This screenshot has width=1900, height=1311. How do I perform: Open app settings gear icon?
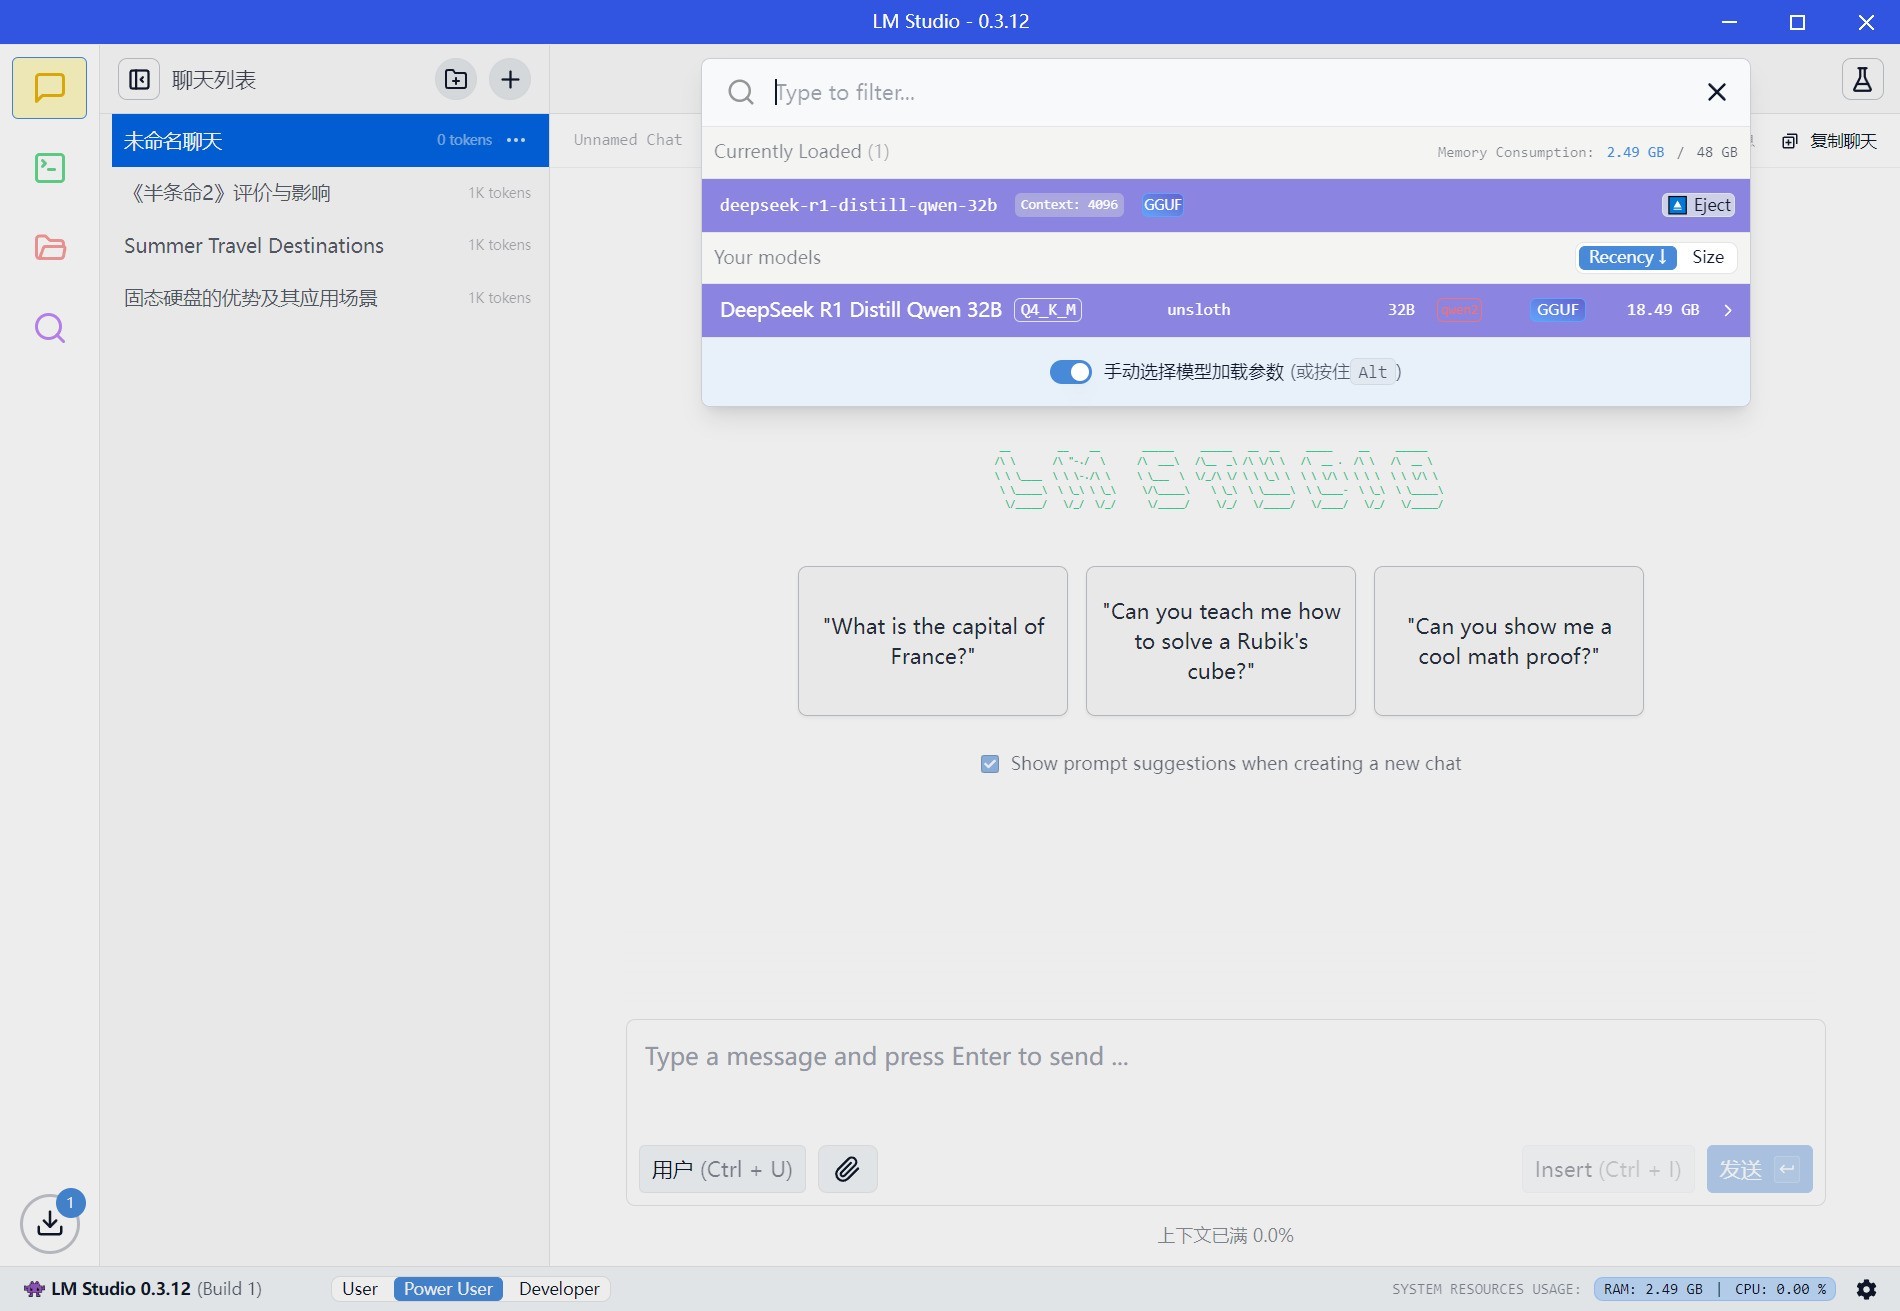pos(1866,1289)
